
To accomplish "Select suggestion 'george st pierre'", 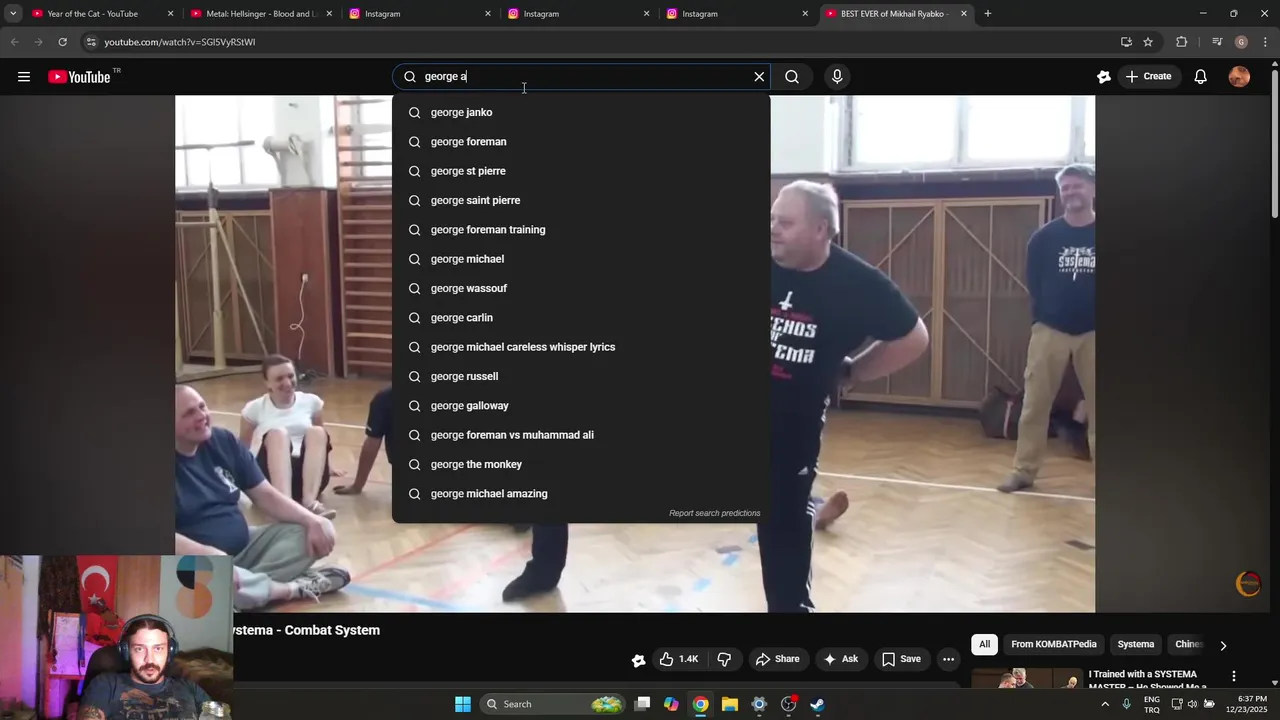I will (x=581, y=171).
